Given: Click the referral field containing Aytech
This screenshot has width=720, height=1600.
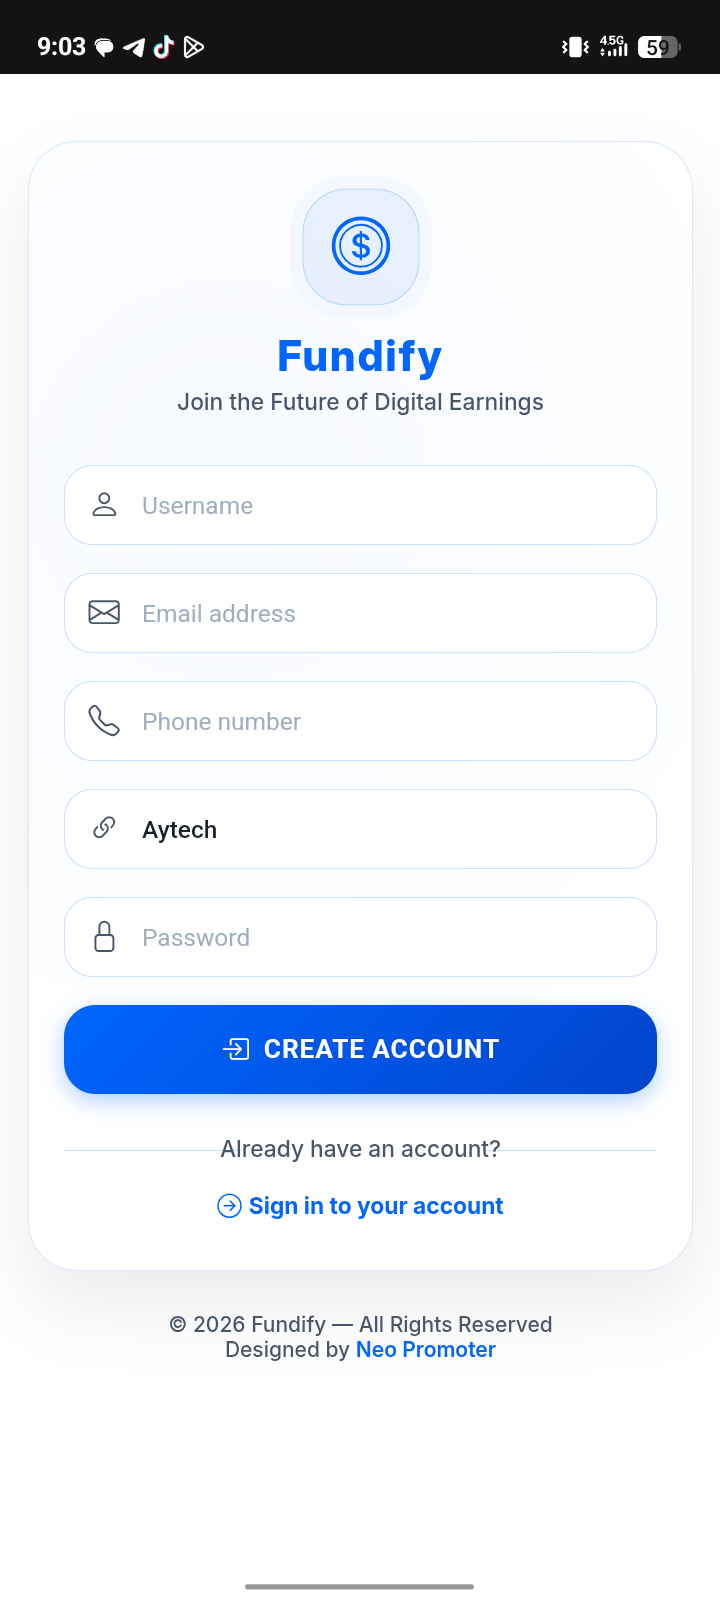Looking at the screenshot, I should [x=380, y=829].
